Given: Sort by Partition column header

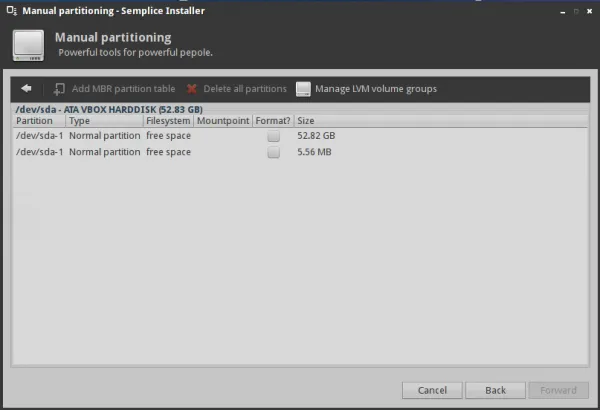Looking at the screenshot, I should 39,121.
